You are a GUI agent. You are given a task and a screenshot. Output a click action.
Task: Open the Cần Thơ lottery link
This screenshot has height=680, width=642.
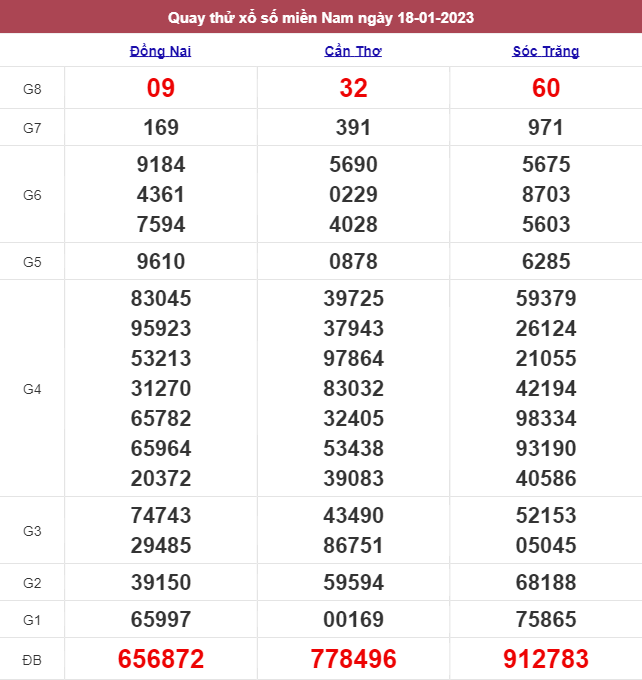point(353,51)
